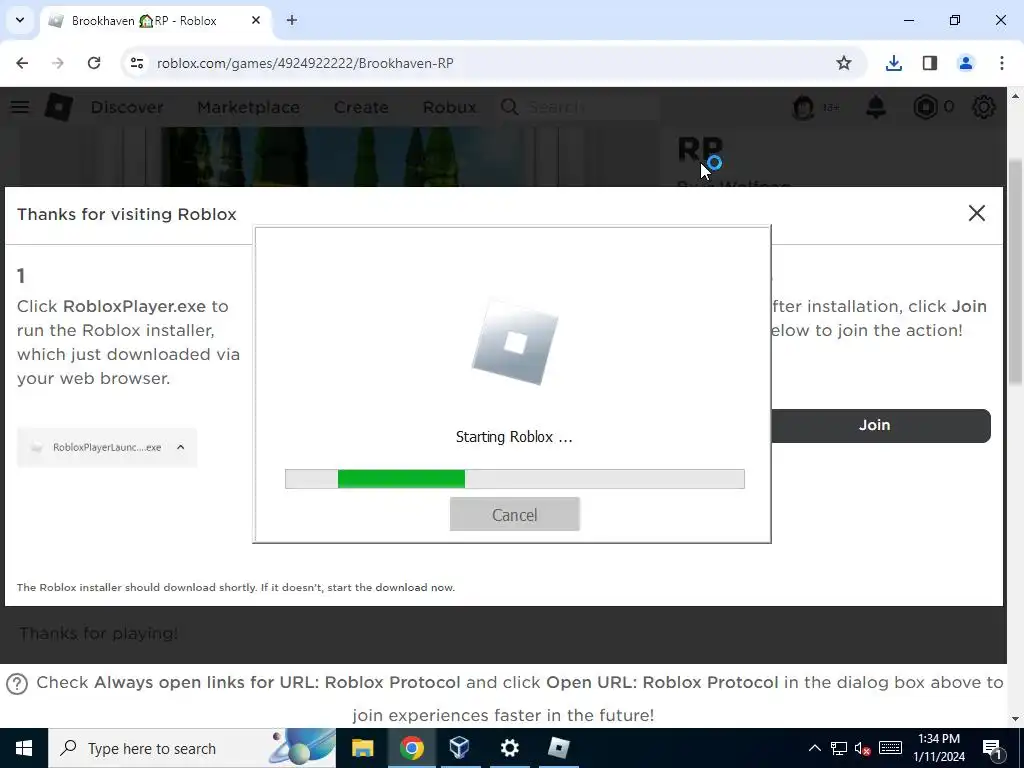Open the Windows notification center
Viewport: 1024px width, 768px height.
point(993,748)
